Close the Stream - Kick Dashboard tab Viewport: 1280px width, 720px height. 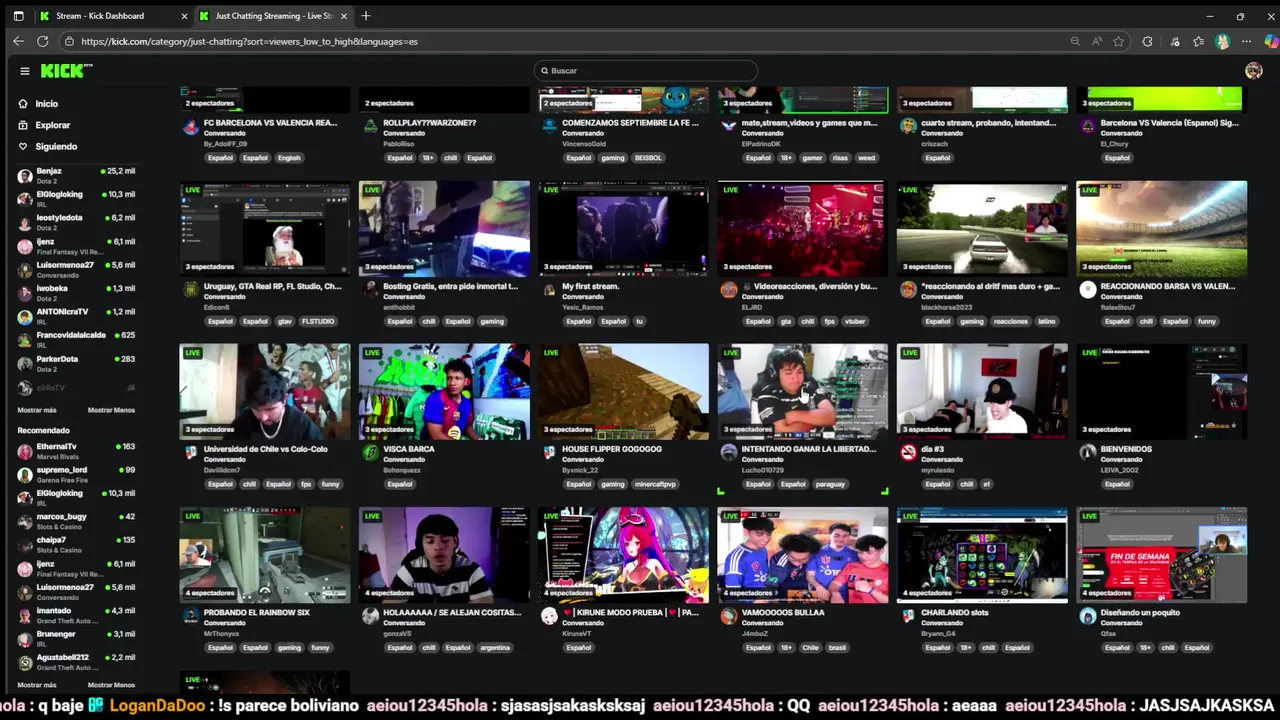[x=184, y=16]
